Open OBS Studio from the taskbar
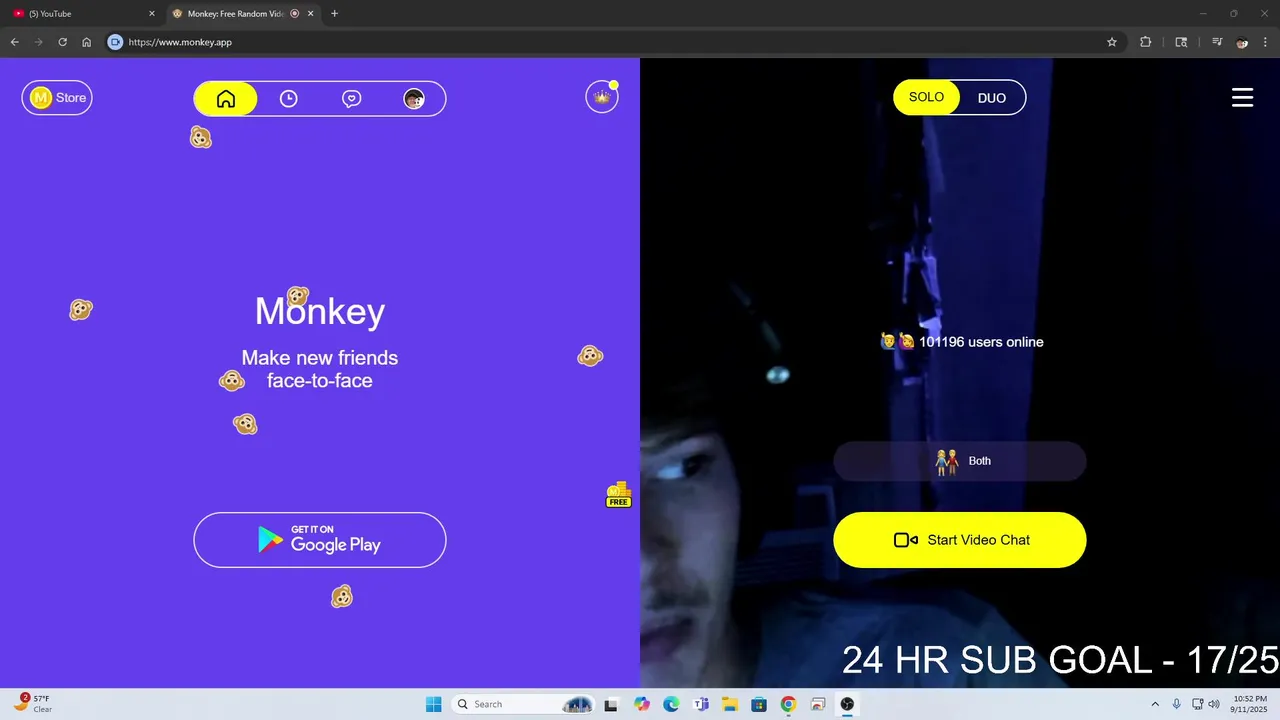The height and width of the screenshot is (720, 1280). point(847,704)
